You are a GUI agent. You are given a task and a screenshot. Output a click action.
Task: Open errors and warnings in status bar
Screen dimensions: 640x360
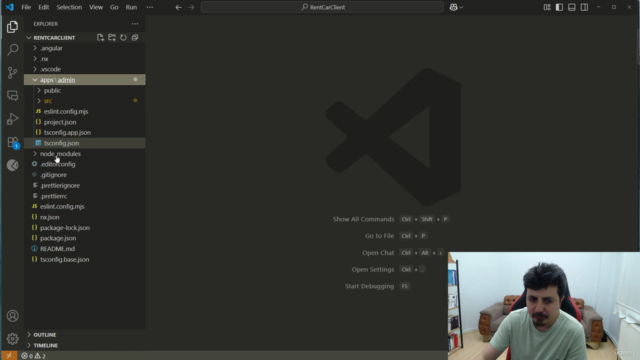33,356
